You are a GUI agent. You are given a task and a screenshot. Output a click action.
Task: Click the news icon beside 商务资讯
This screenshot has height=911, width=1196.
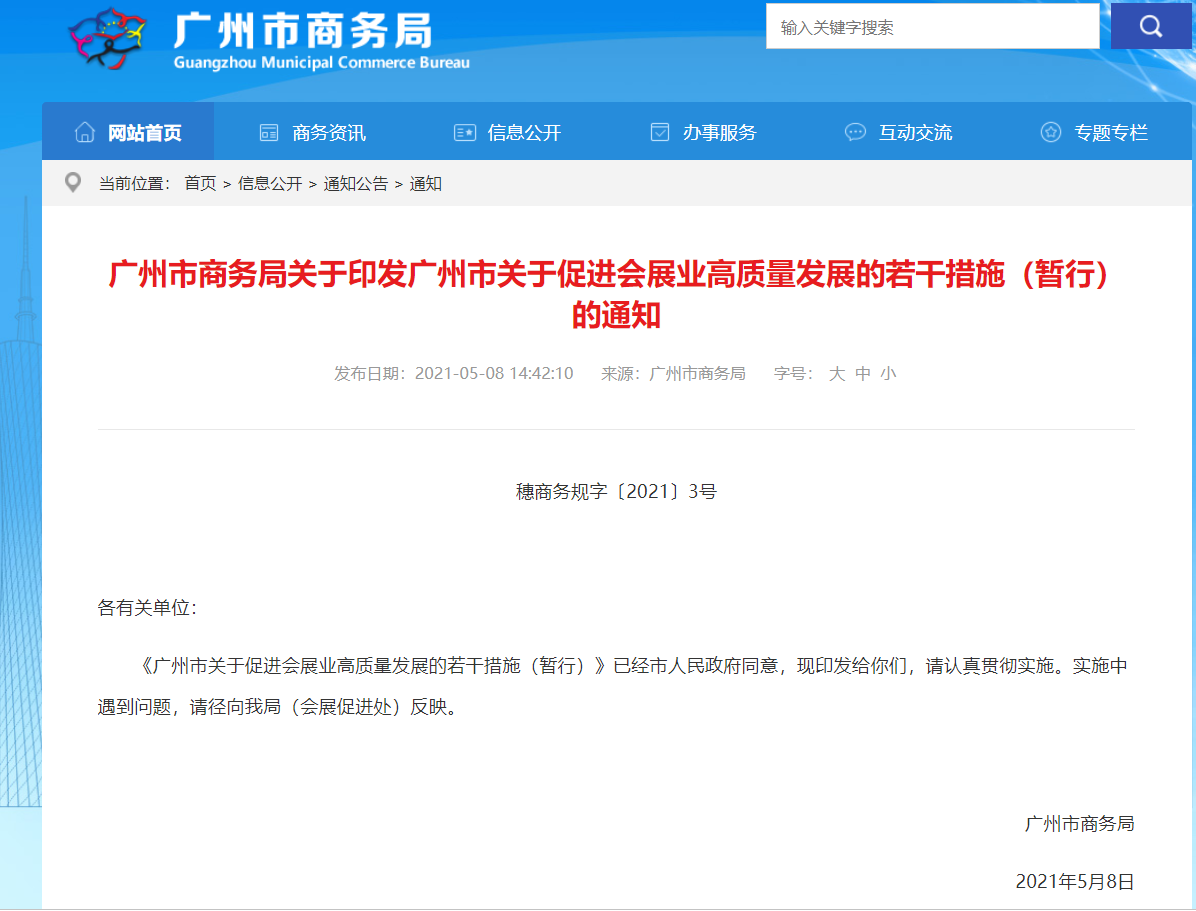point(269,133)
